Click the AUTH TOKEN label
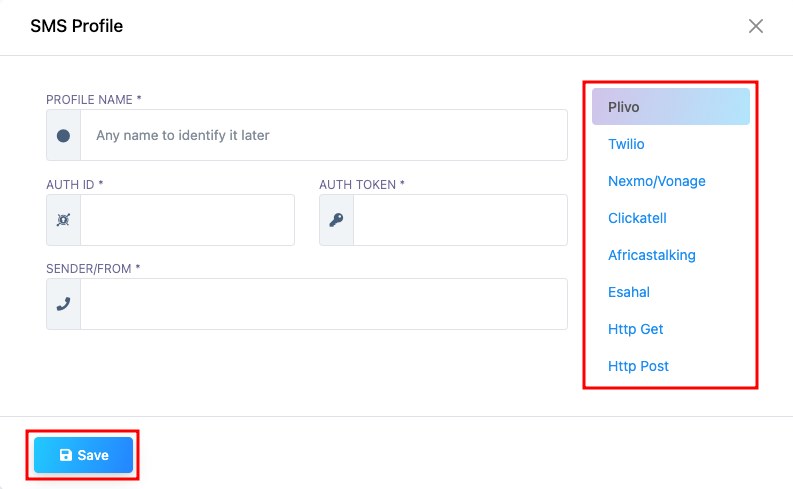The height and width of the screenshot is (489, 793). click(x=362, y=185)
